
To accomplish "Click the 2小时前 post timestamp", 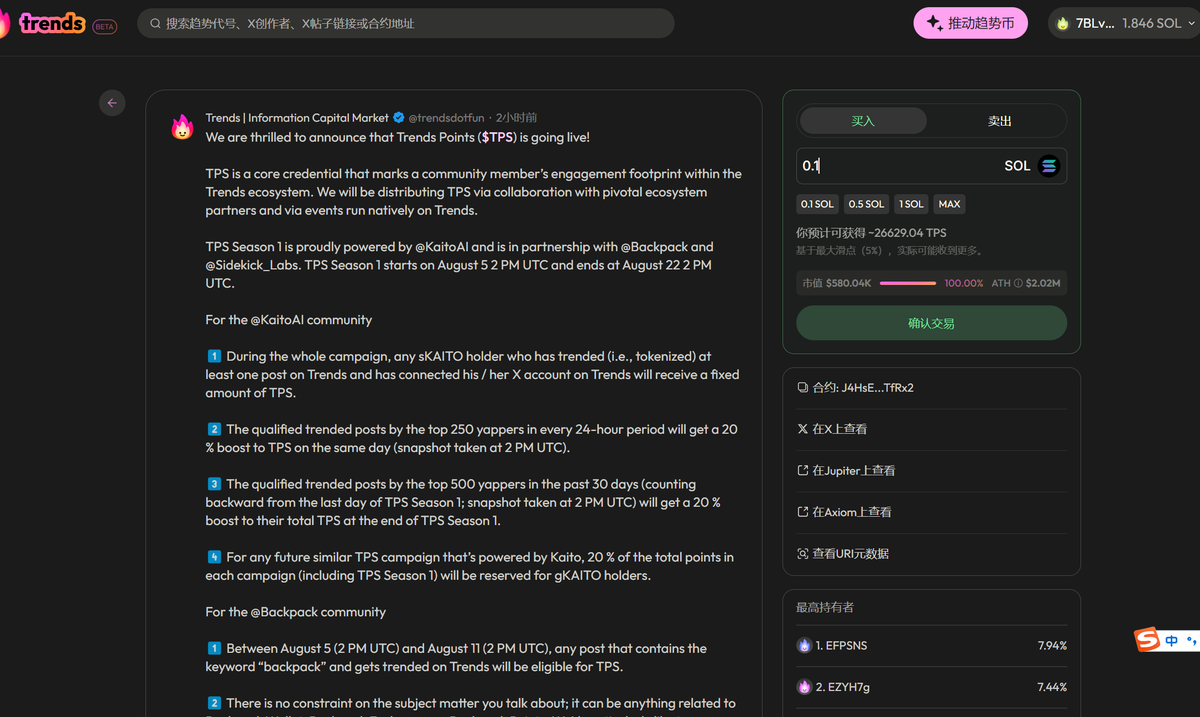I will [516, 118].
